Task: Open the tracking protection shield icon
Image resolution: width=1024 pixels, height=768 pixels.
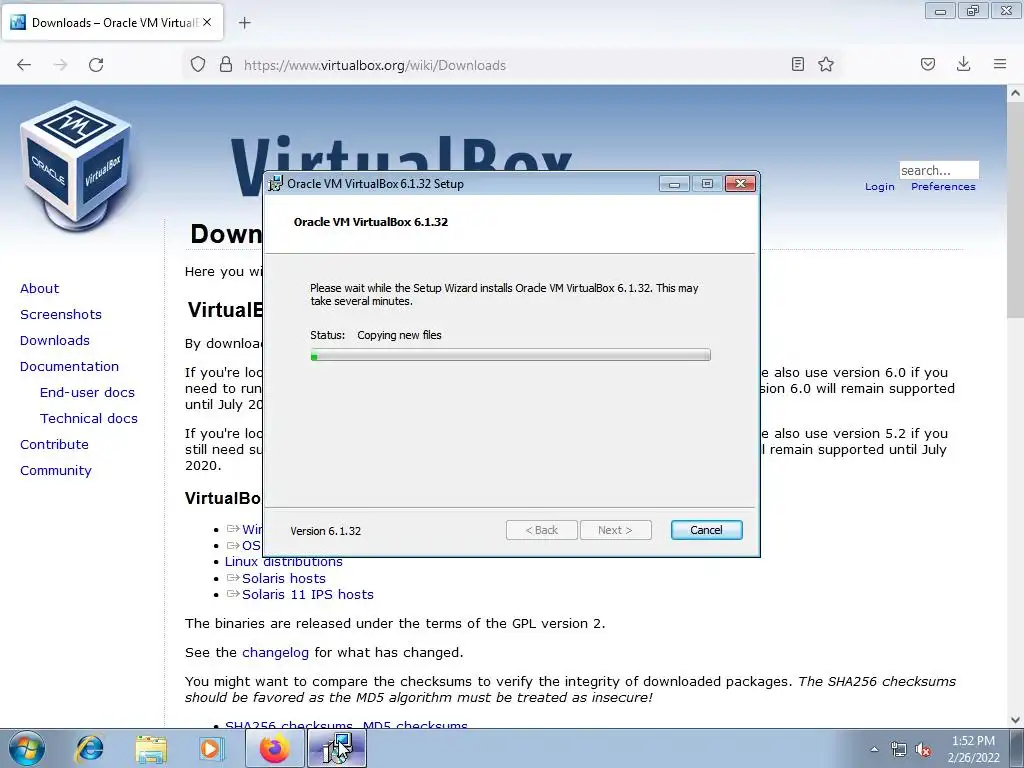Action: click(198, 65)
